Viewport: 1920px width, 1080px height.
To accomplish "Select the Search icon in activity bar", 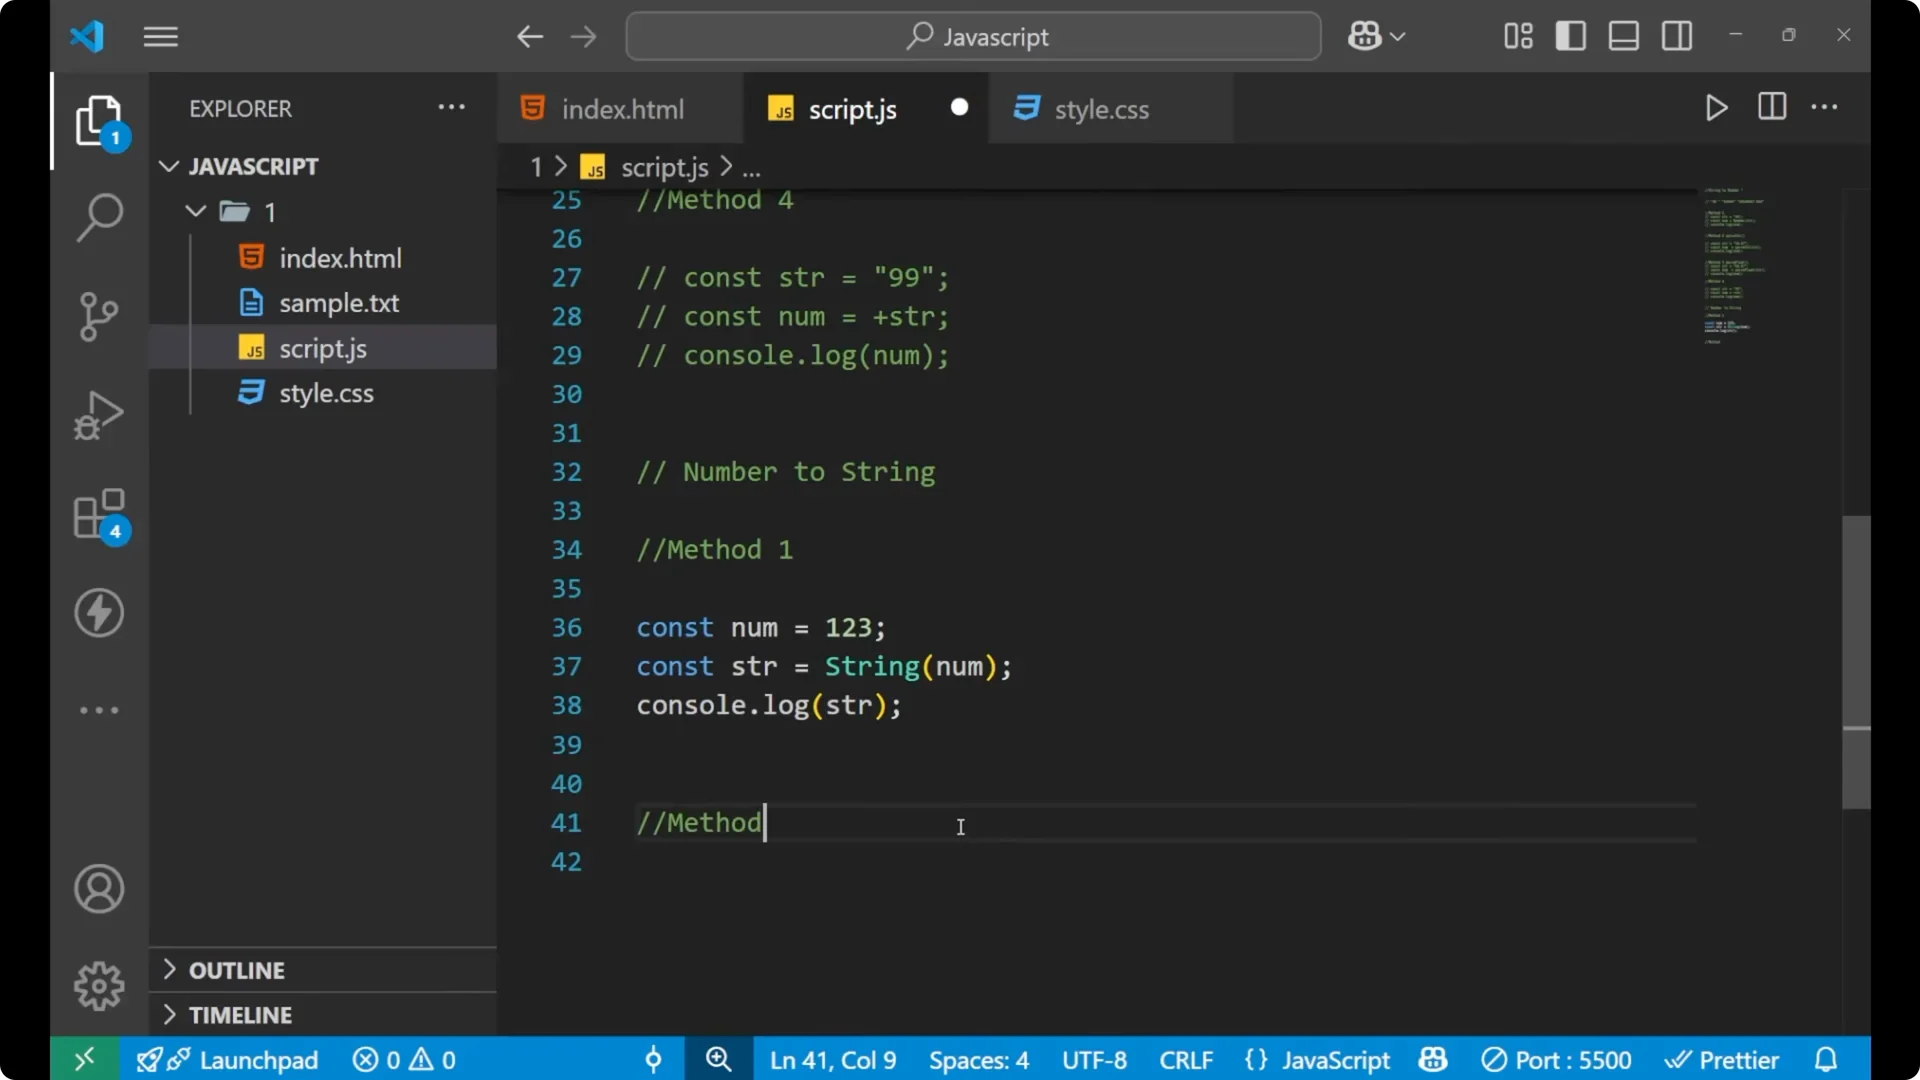I will point(99,217).
